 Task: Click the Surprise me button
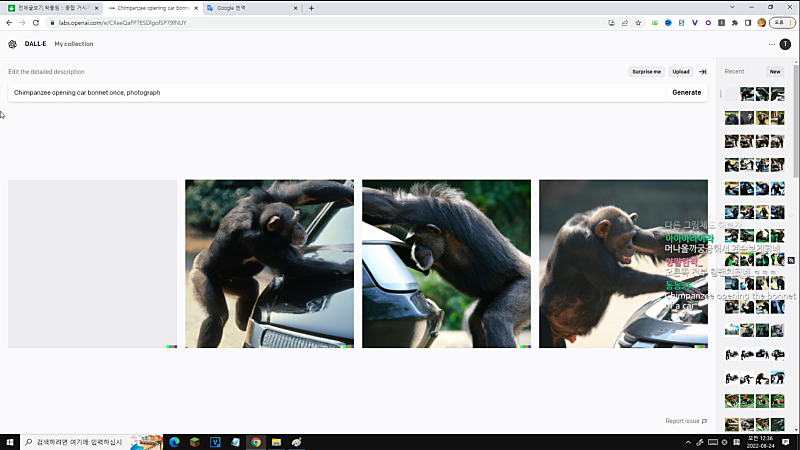(x=646, y=72)
